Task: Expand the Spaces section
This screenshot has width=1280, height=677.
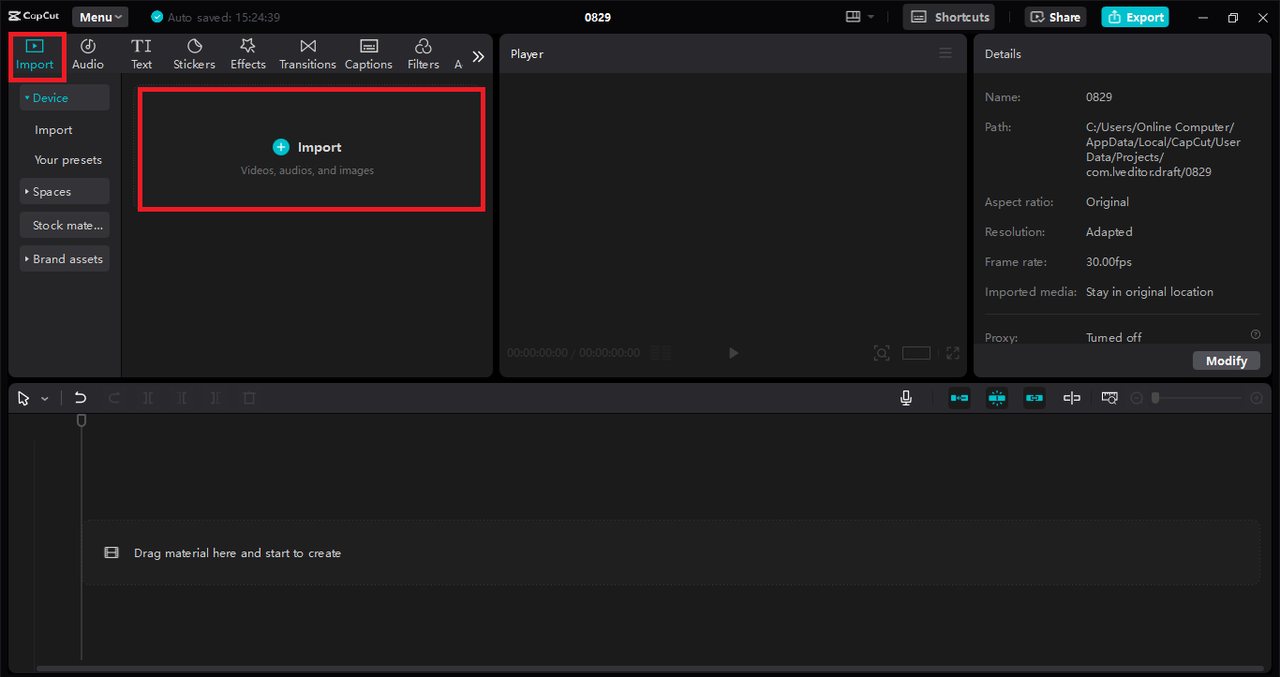Action: pyautogui.click(x=64, y=192)
